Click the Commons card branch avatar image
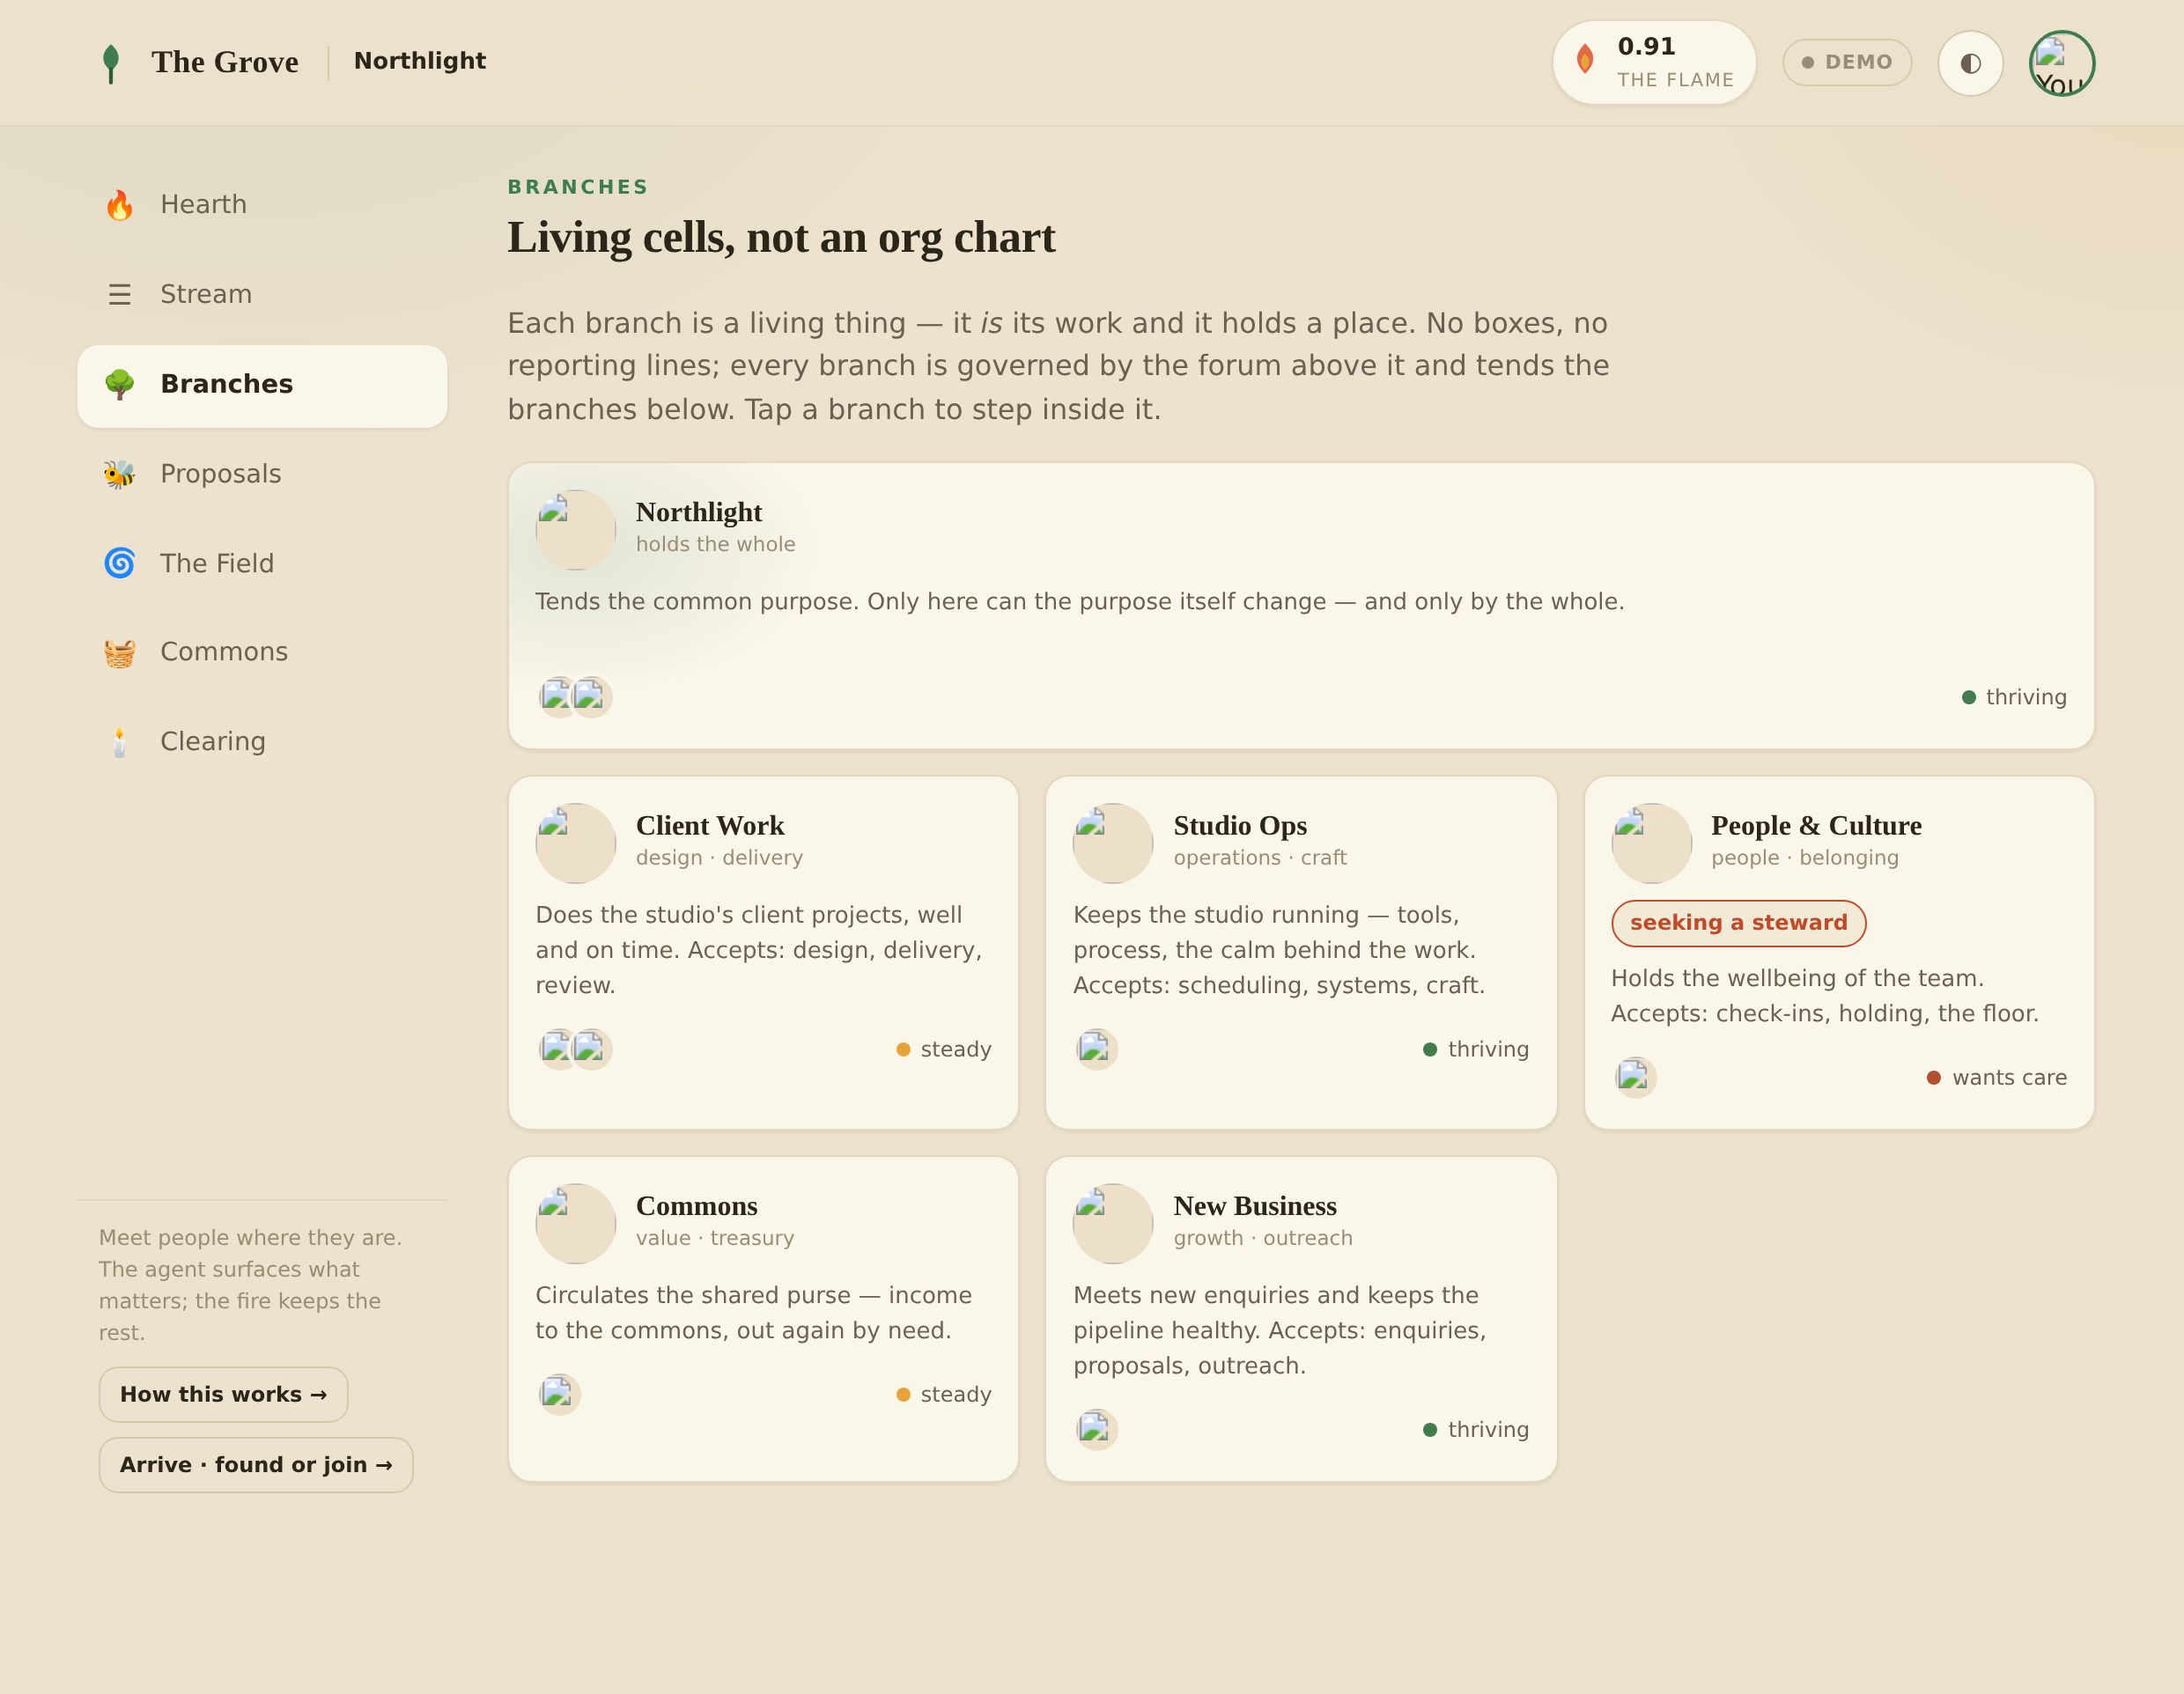Image resolution: width=2184 pixels, height=1694 pixels. click(x=575, y=1224)
